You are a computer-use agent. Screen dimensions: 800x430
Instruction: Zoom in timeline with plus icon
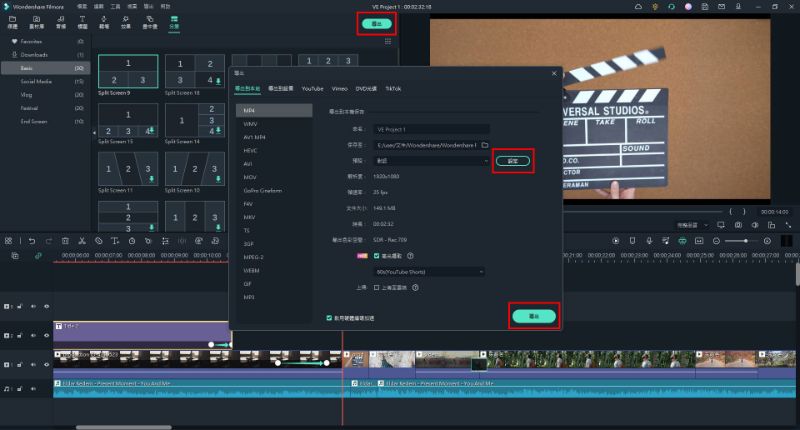click(767, 241)
